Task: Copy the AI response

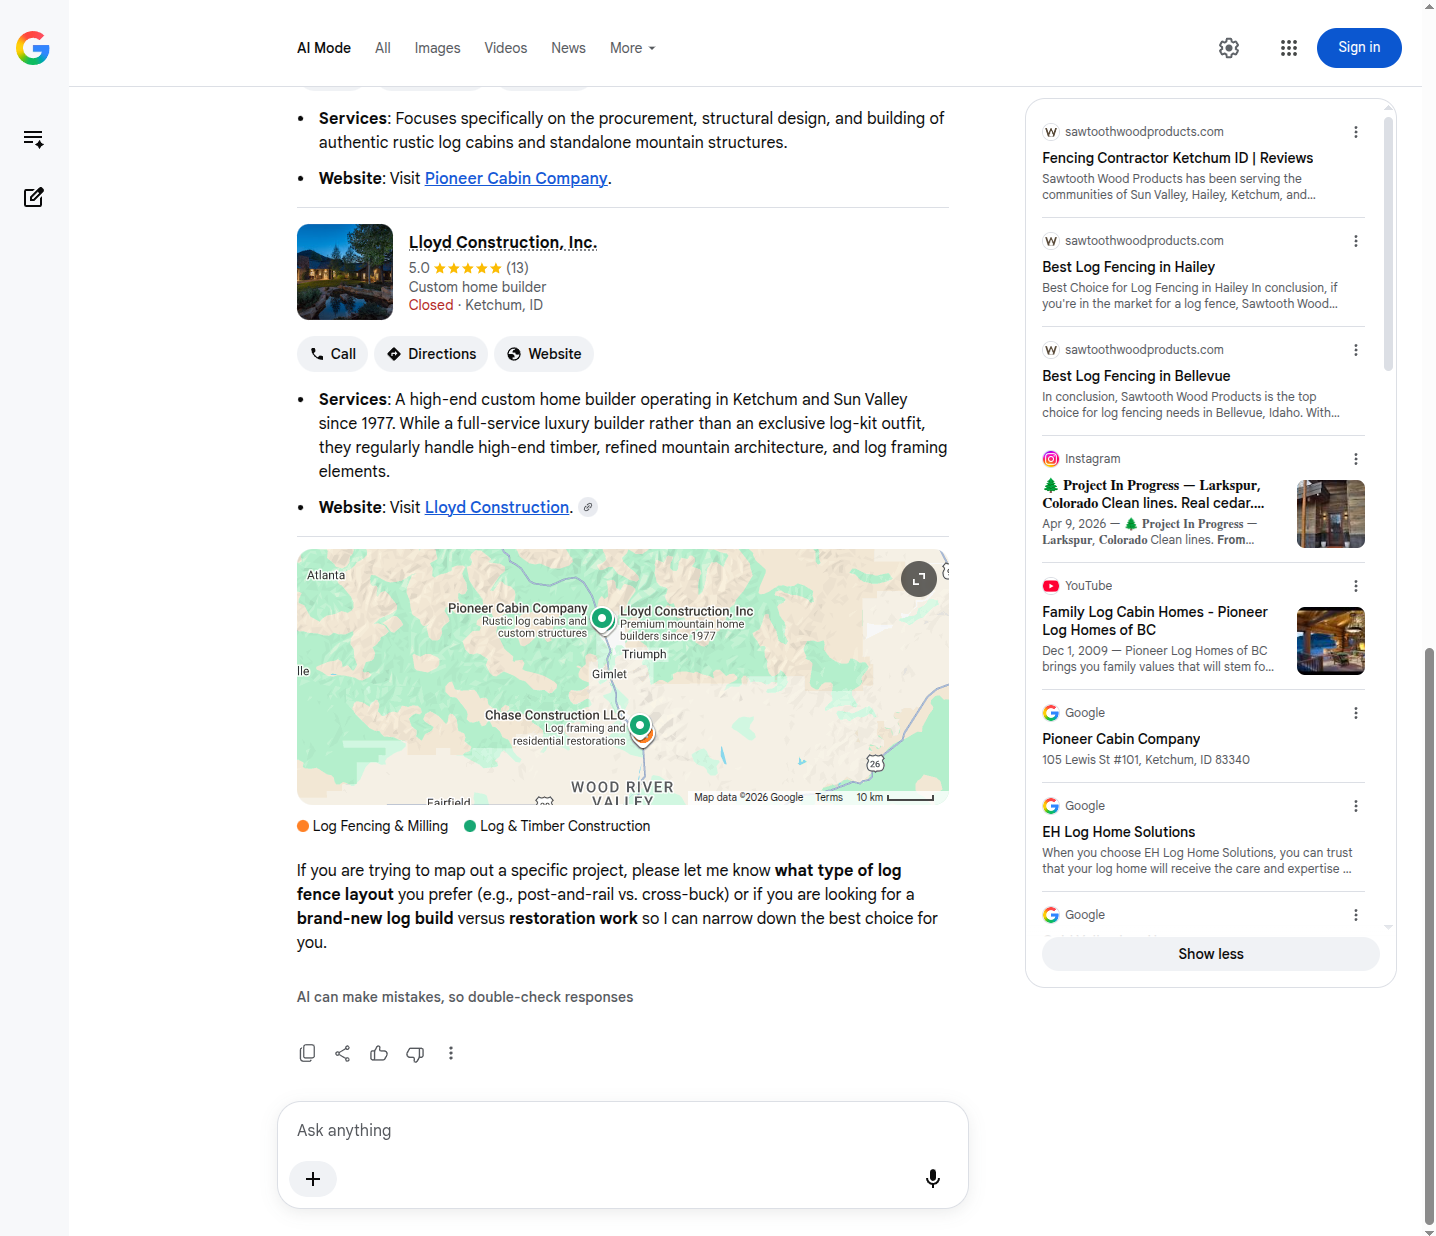Action: tap(307, 1053)
